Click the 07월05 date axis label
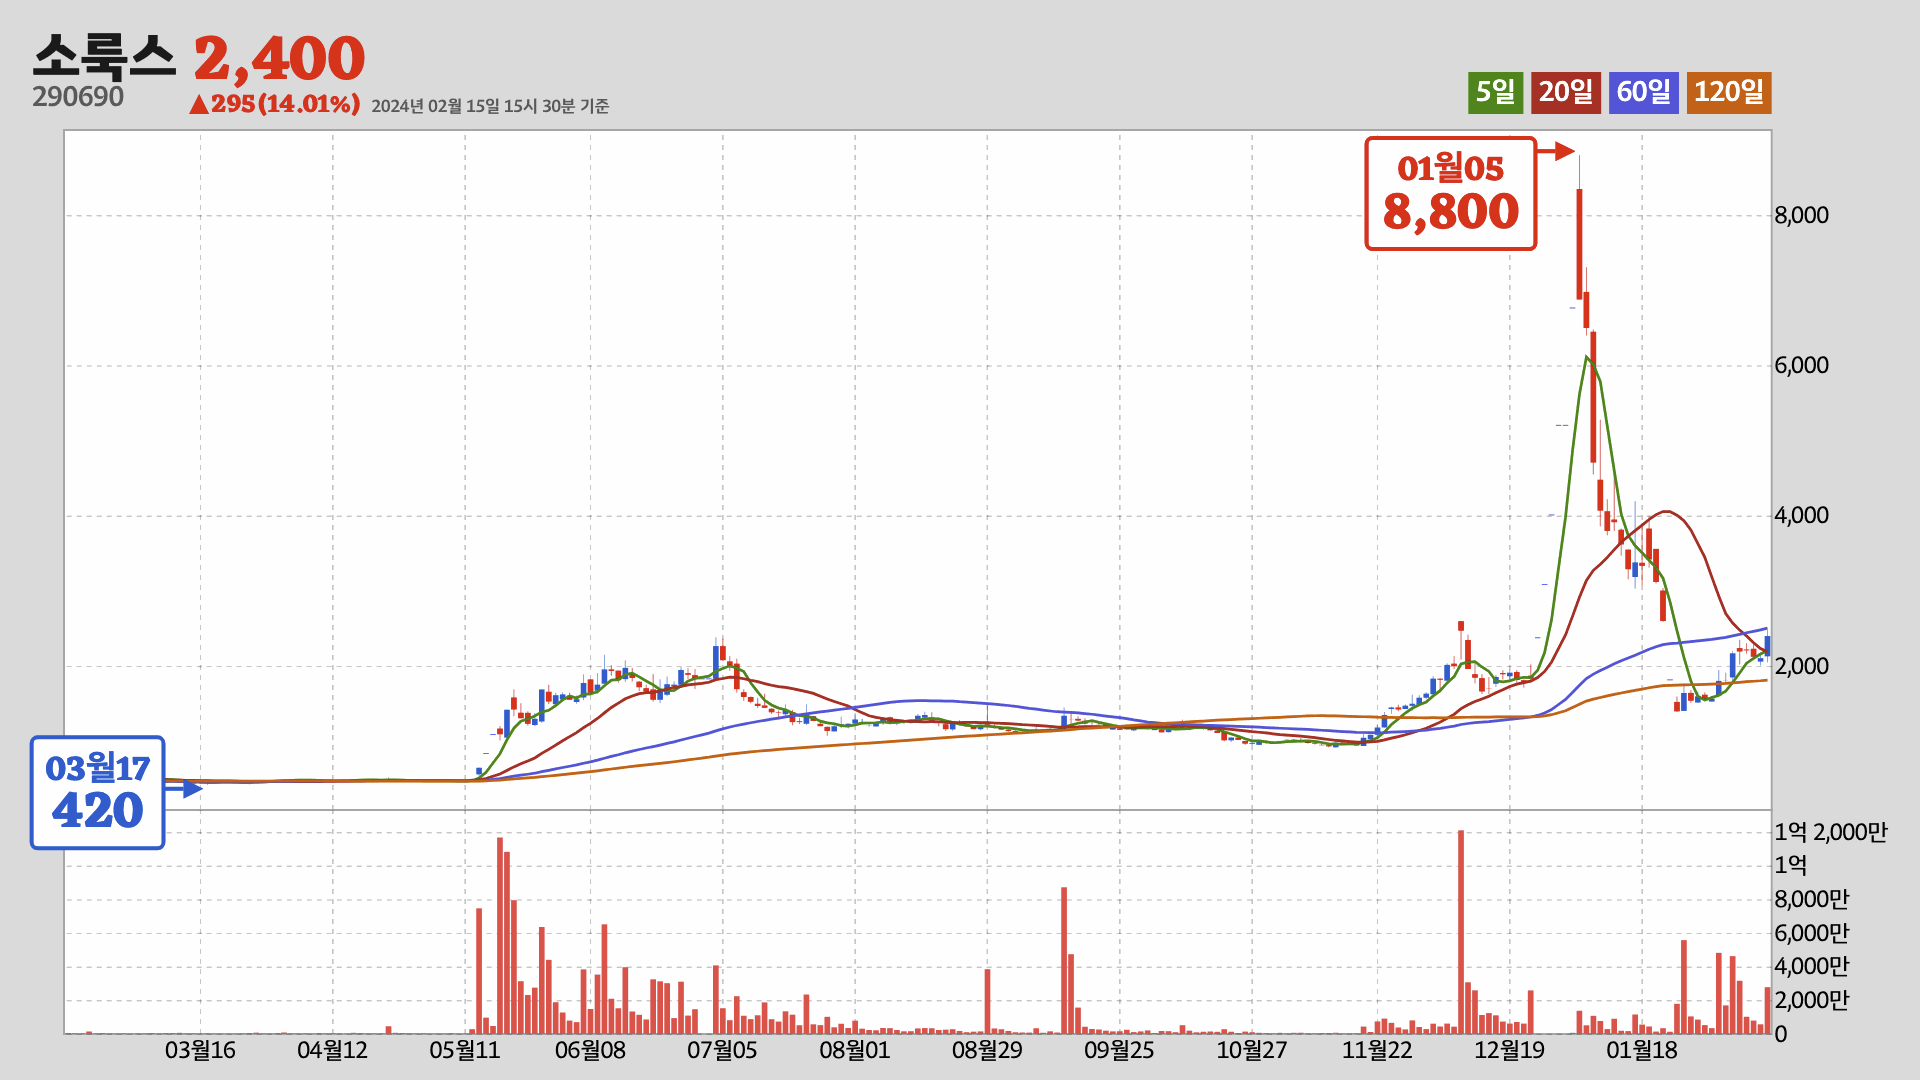 722,1050
